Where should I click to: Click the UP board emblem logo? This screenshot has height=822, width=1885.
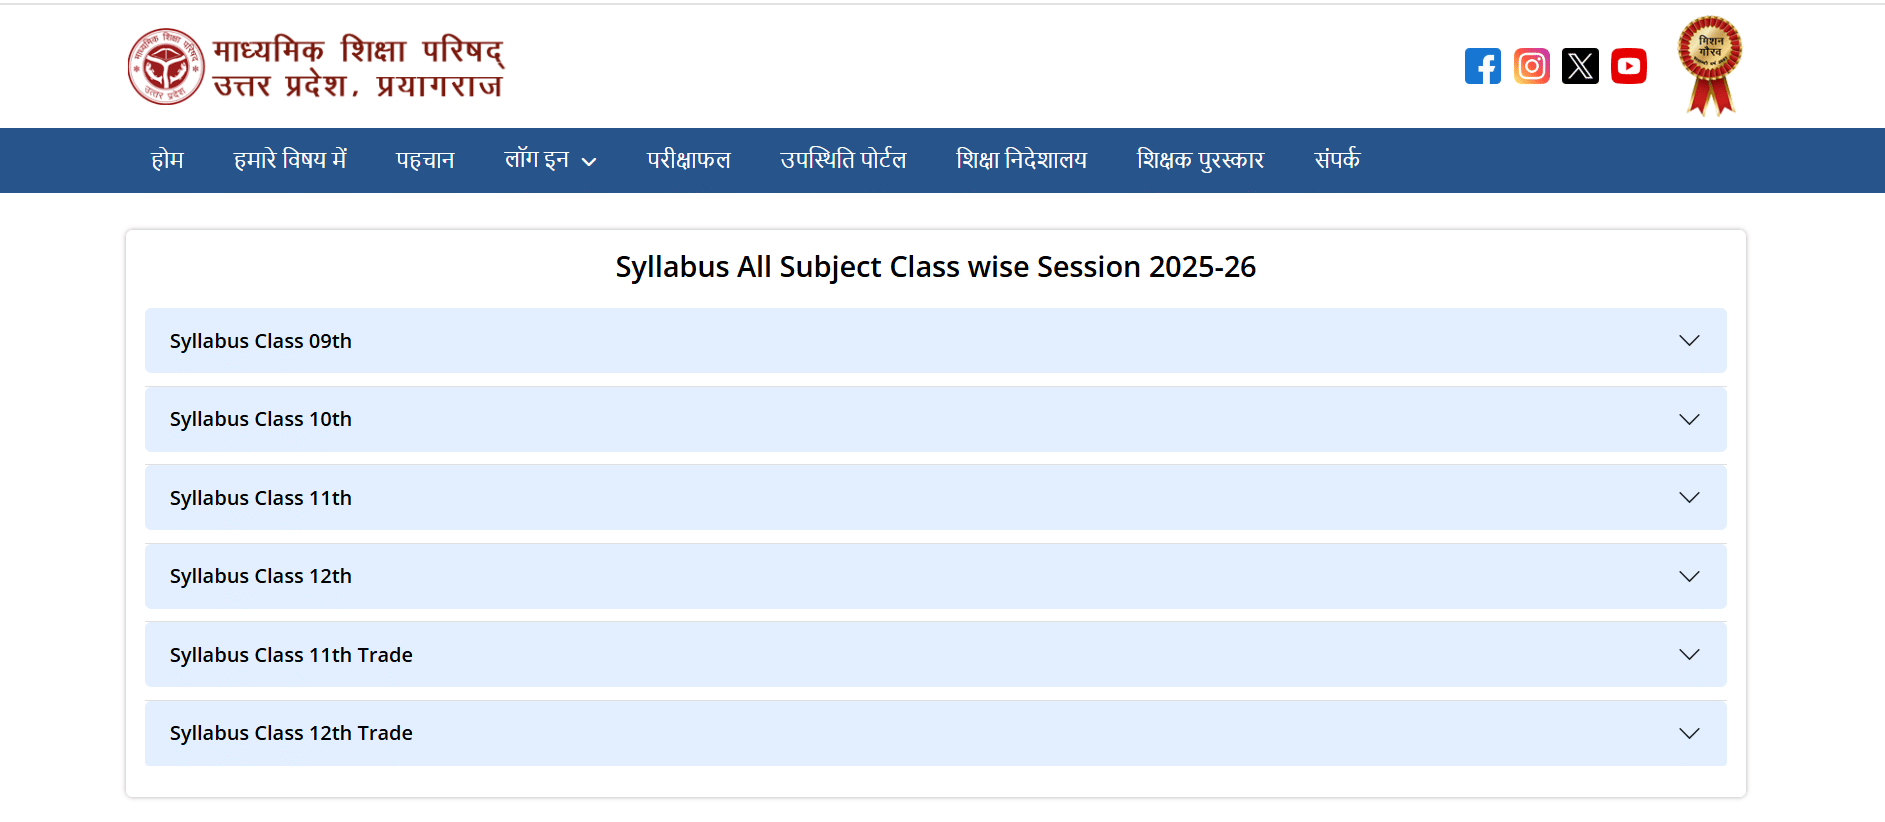(x=166, y=66)
